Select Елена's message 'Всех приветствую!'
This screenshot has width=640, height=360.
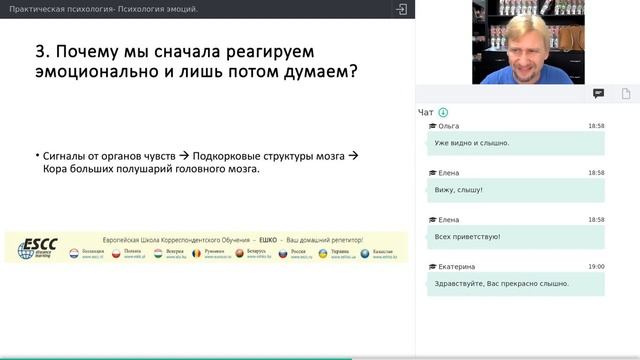click(x=516, y=237)
